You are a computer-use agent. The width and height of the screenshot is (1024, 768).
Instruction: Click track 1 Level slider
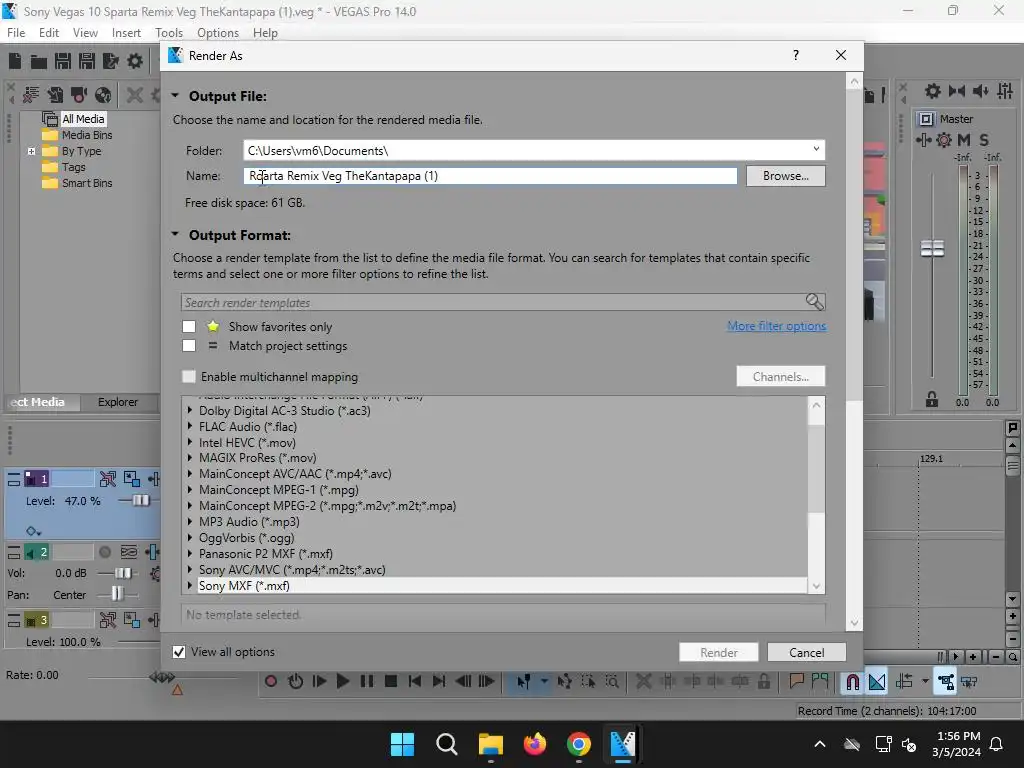[140, 500]
